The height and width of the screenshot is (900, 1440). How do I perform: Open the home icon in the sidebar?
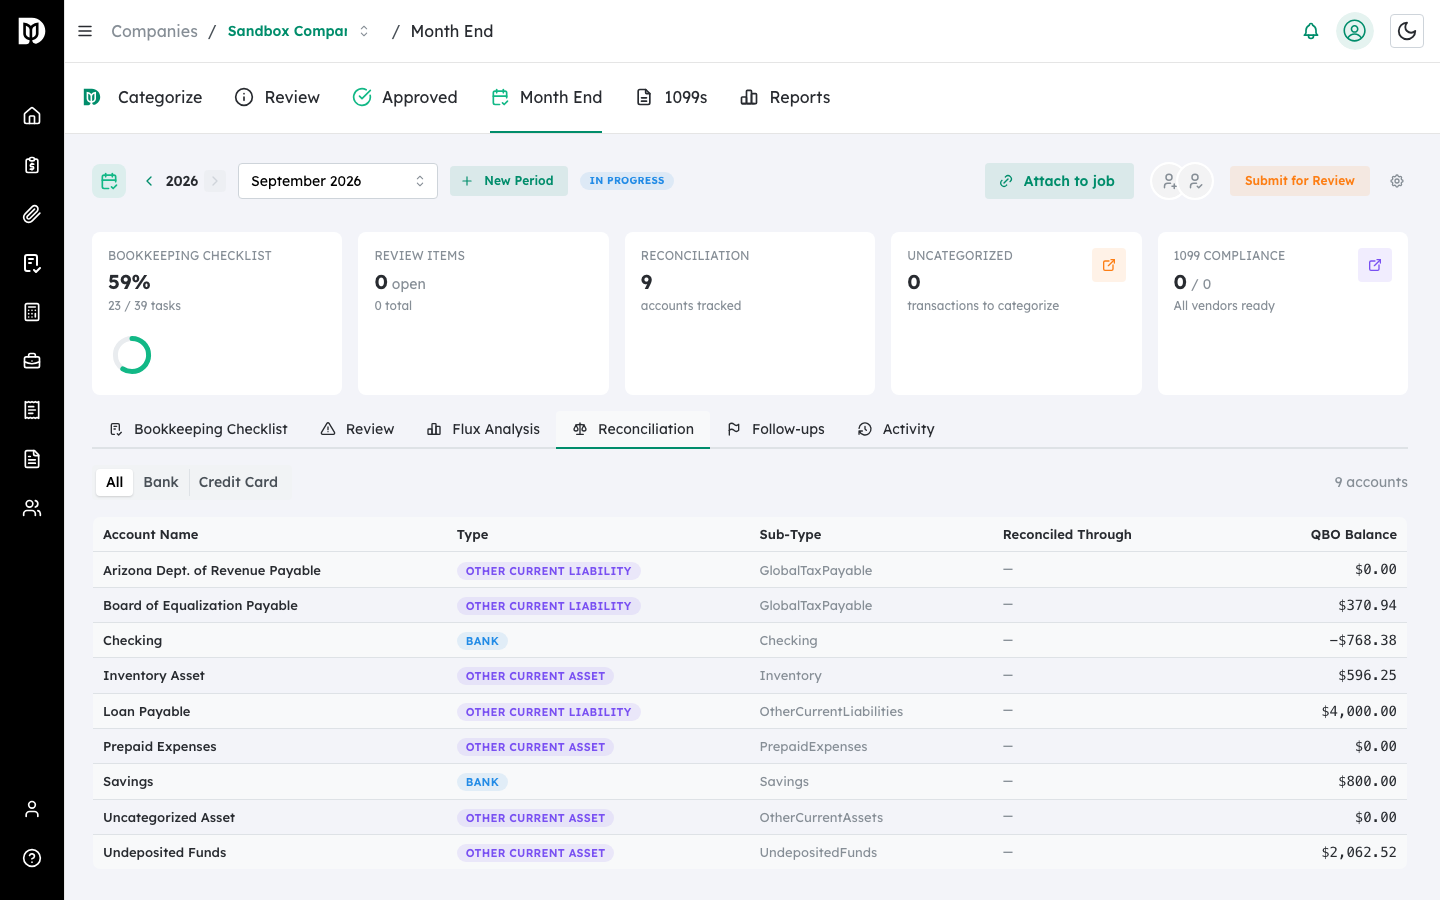point(32,116)
